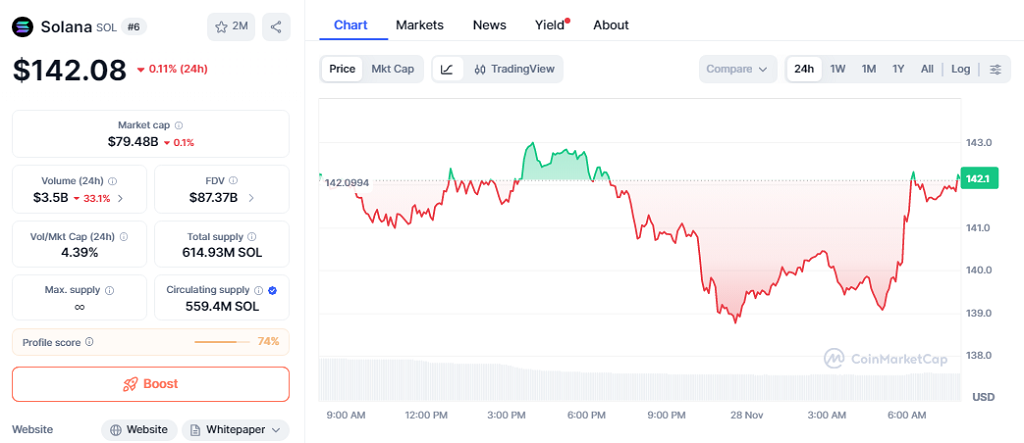Switch to the TradingView chart mode

pos(513,69)
